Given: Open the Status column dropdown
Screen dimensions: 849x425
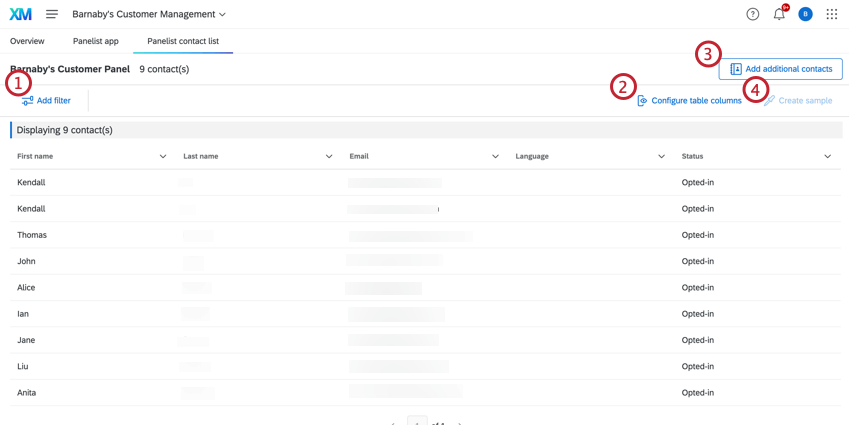Looking at the screenshot, I should click(828, 156).
